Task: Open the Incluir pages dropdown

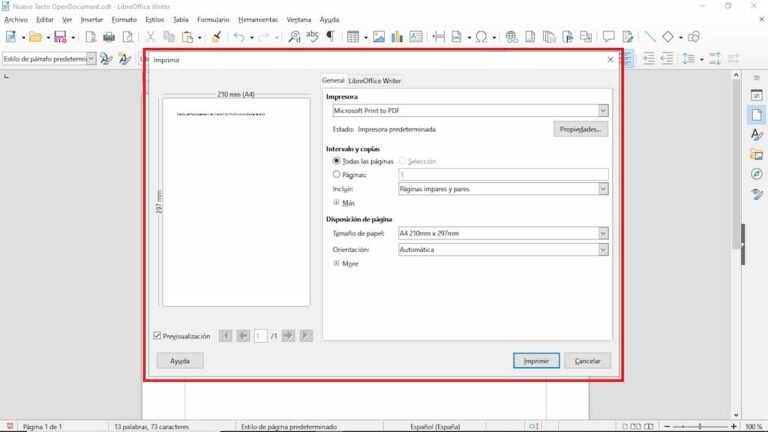Action: tap(503, 189)
